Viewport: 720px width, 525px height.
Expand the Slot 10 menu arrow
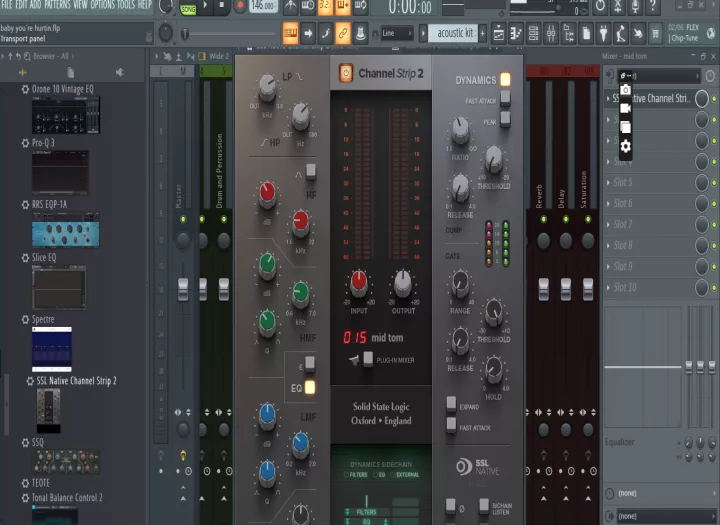(608, 288)
